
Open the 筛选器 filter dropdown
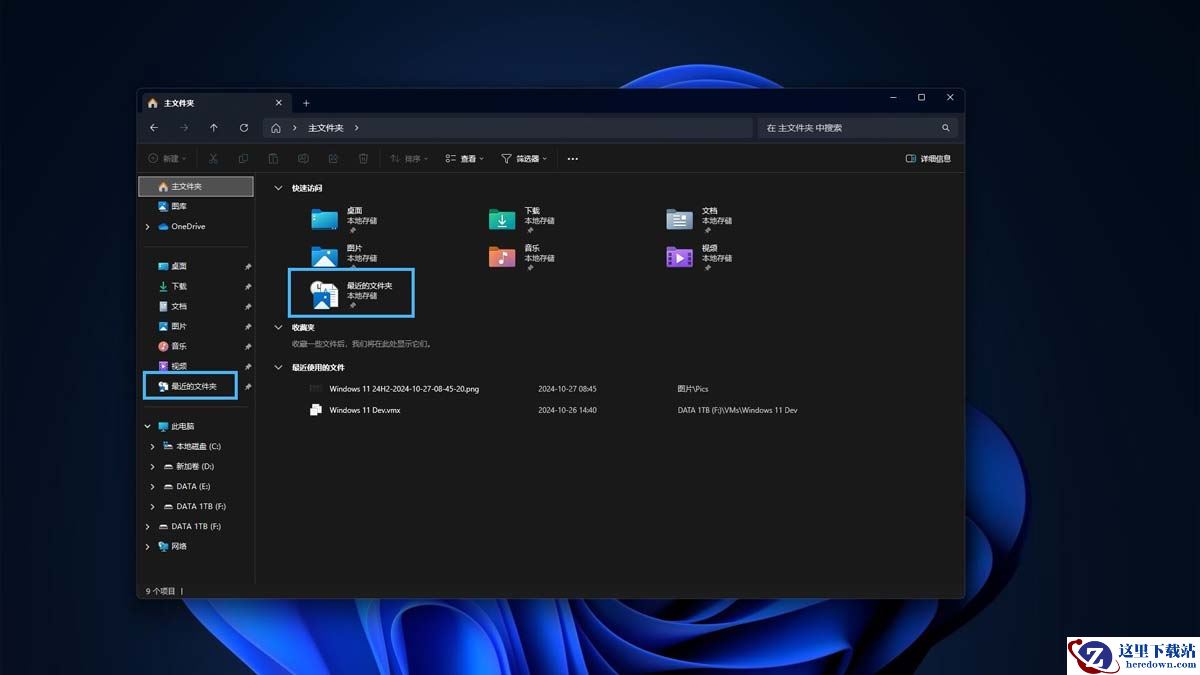point(524,158)
